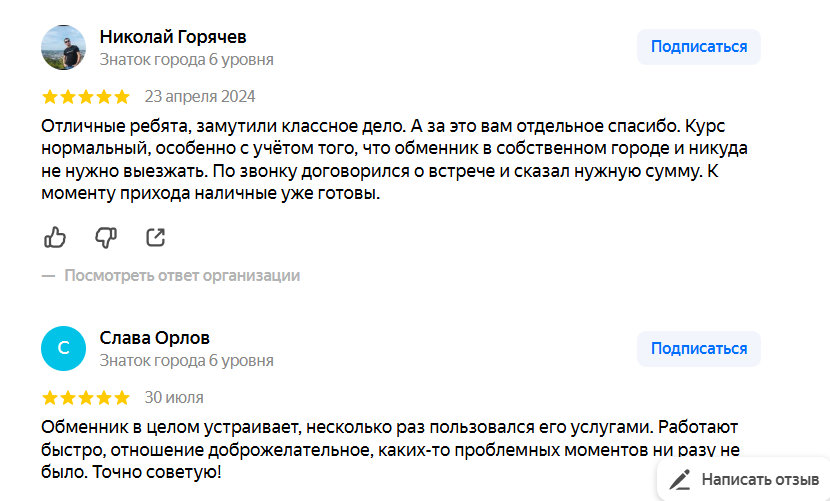830x501 pixels.
Task: Click Слава's Знаток города 6 уровня badge
Action: click(186, 360)
